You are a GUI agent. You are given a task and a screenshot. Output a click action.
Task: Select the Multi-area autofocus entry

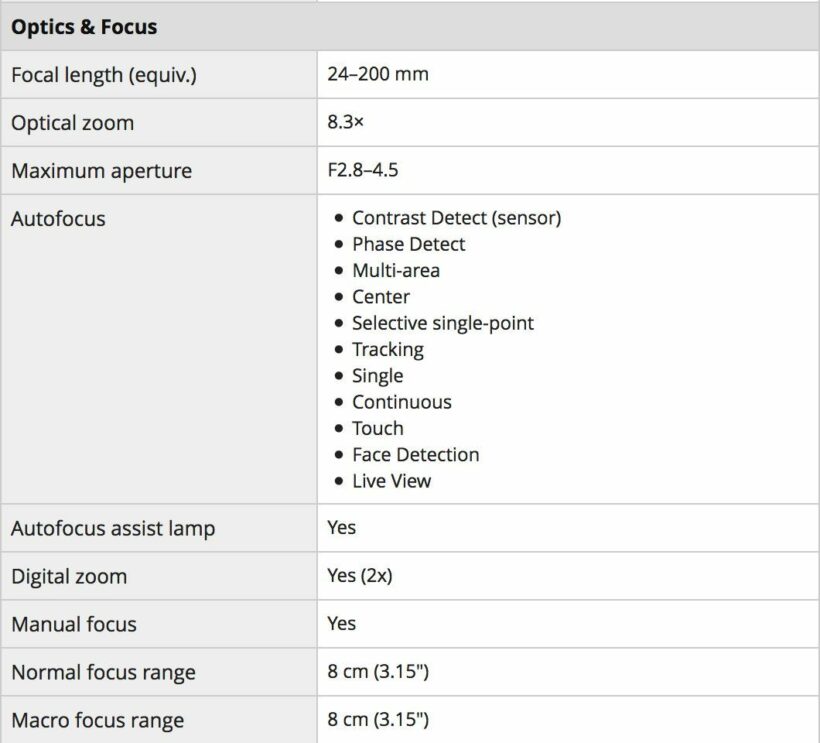point(396,270)
